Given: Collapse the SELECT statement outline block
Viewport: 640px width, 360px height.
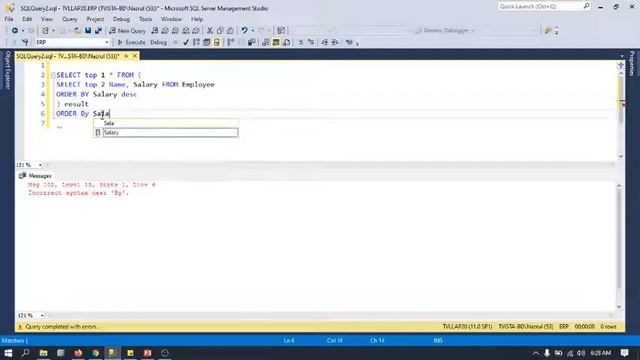Looking at the screenshot, I should pyautogui.click(x=53, y=75).
